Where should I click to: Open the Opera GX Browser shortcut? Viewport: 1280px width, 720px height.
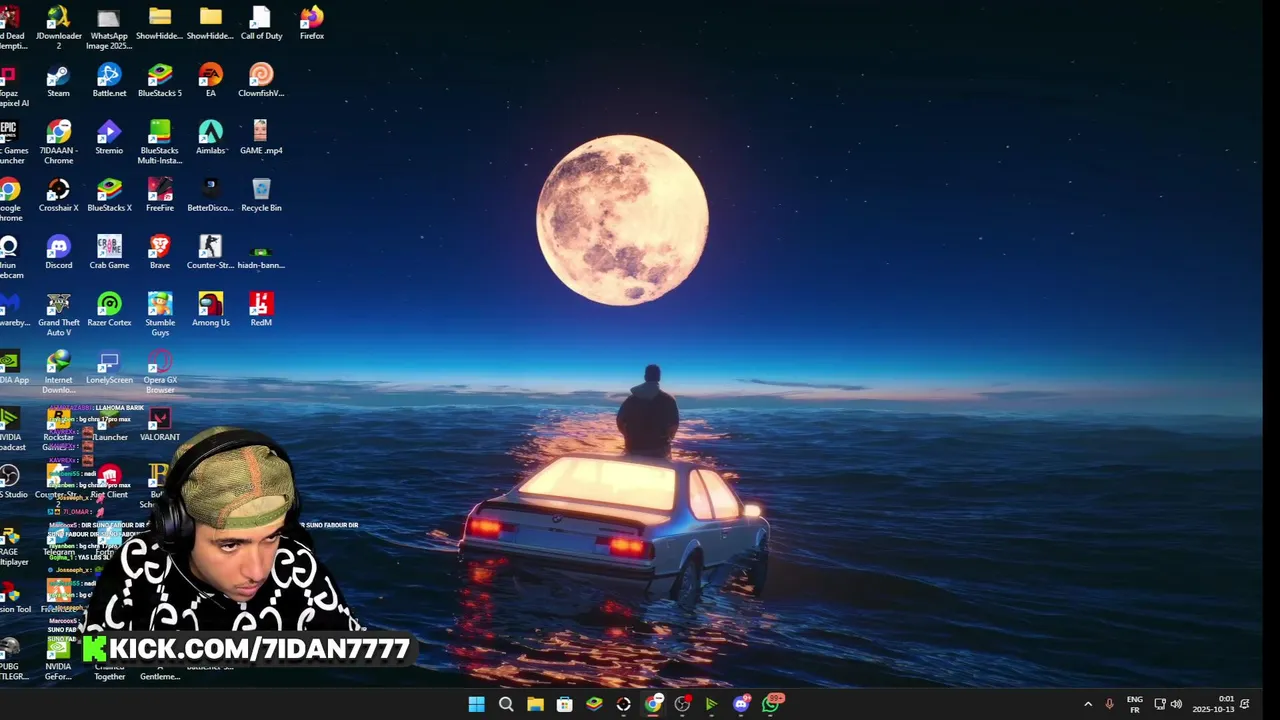160,371
